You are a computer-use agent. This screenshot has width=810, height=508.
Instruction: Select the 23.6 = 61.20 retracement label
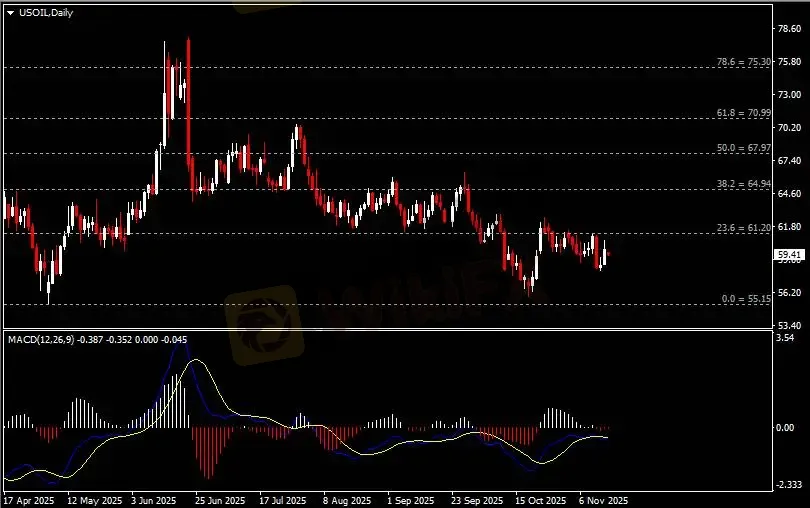click(743, 228)
